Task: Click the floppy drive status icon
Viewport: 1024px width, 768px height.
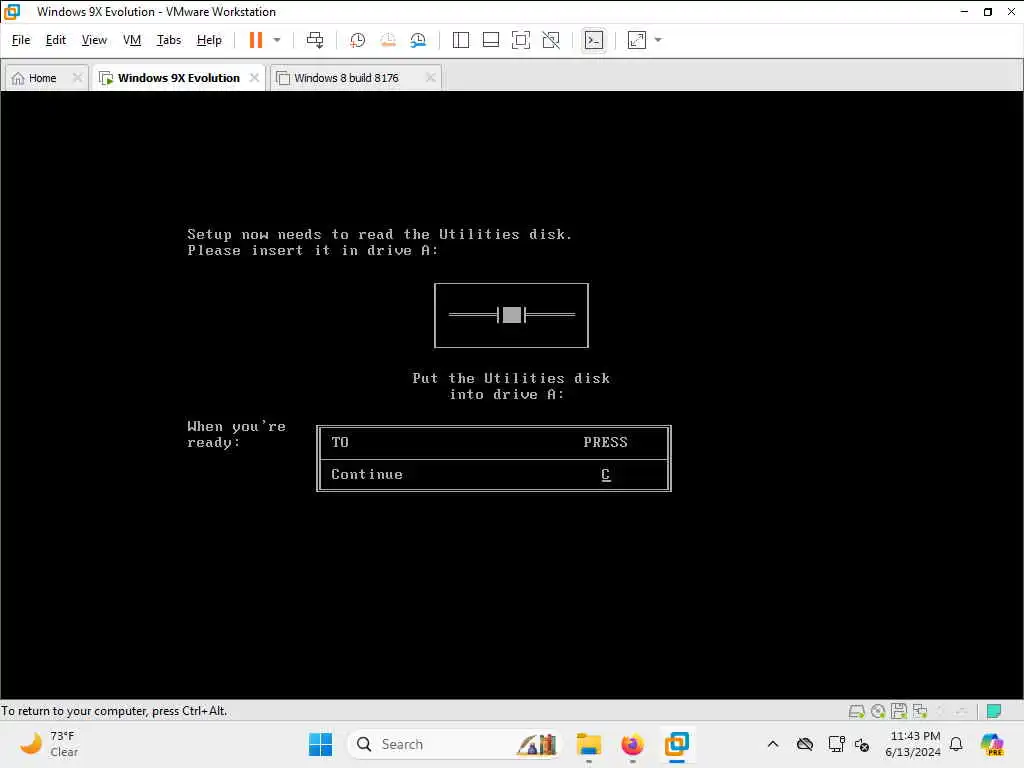Action: point(899,711)
